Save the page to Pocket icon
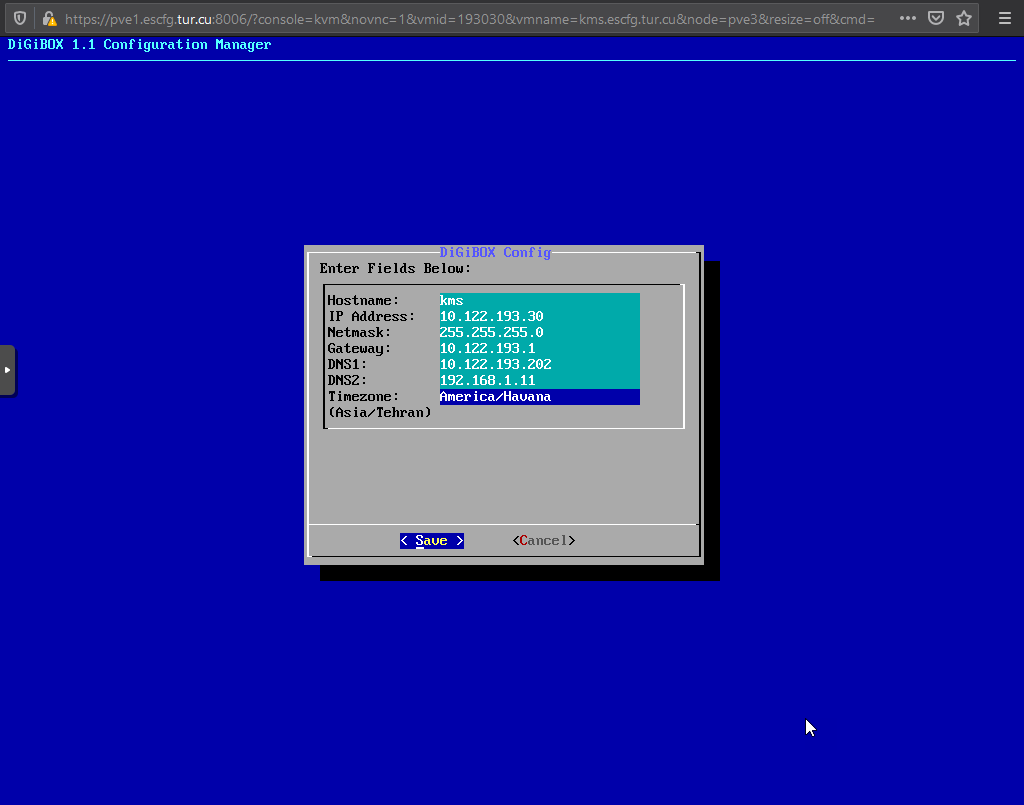This screenshot has width=1024, height=805. coord(936,18)
